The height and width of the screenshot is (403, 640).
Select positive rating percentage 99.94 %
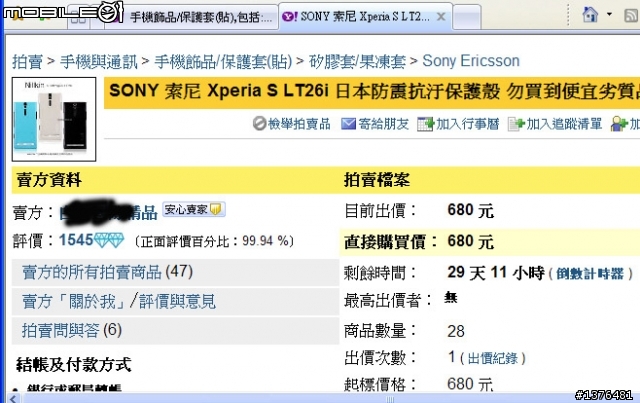click(265, 241)
